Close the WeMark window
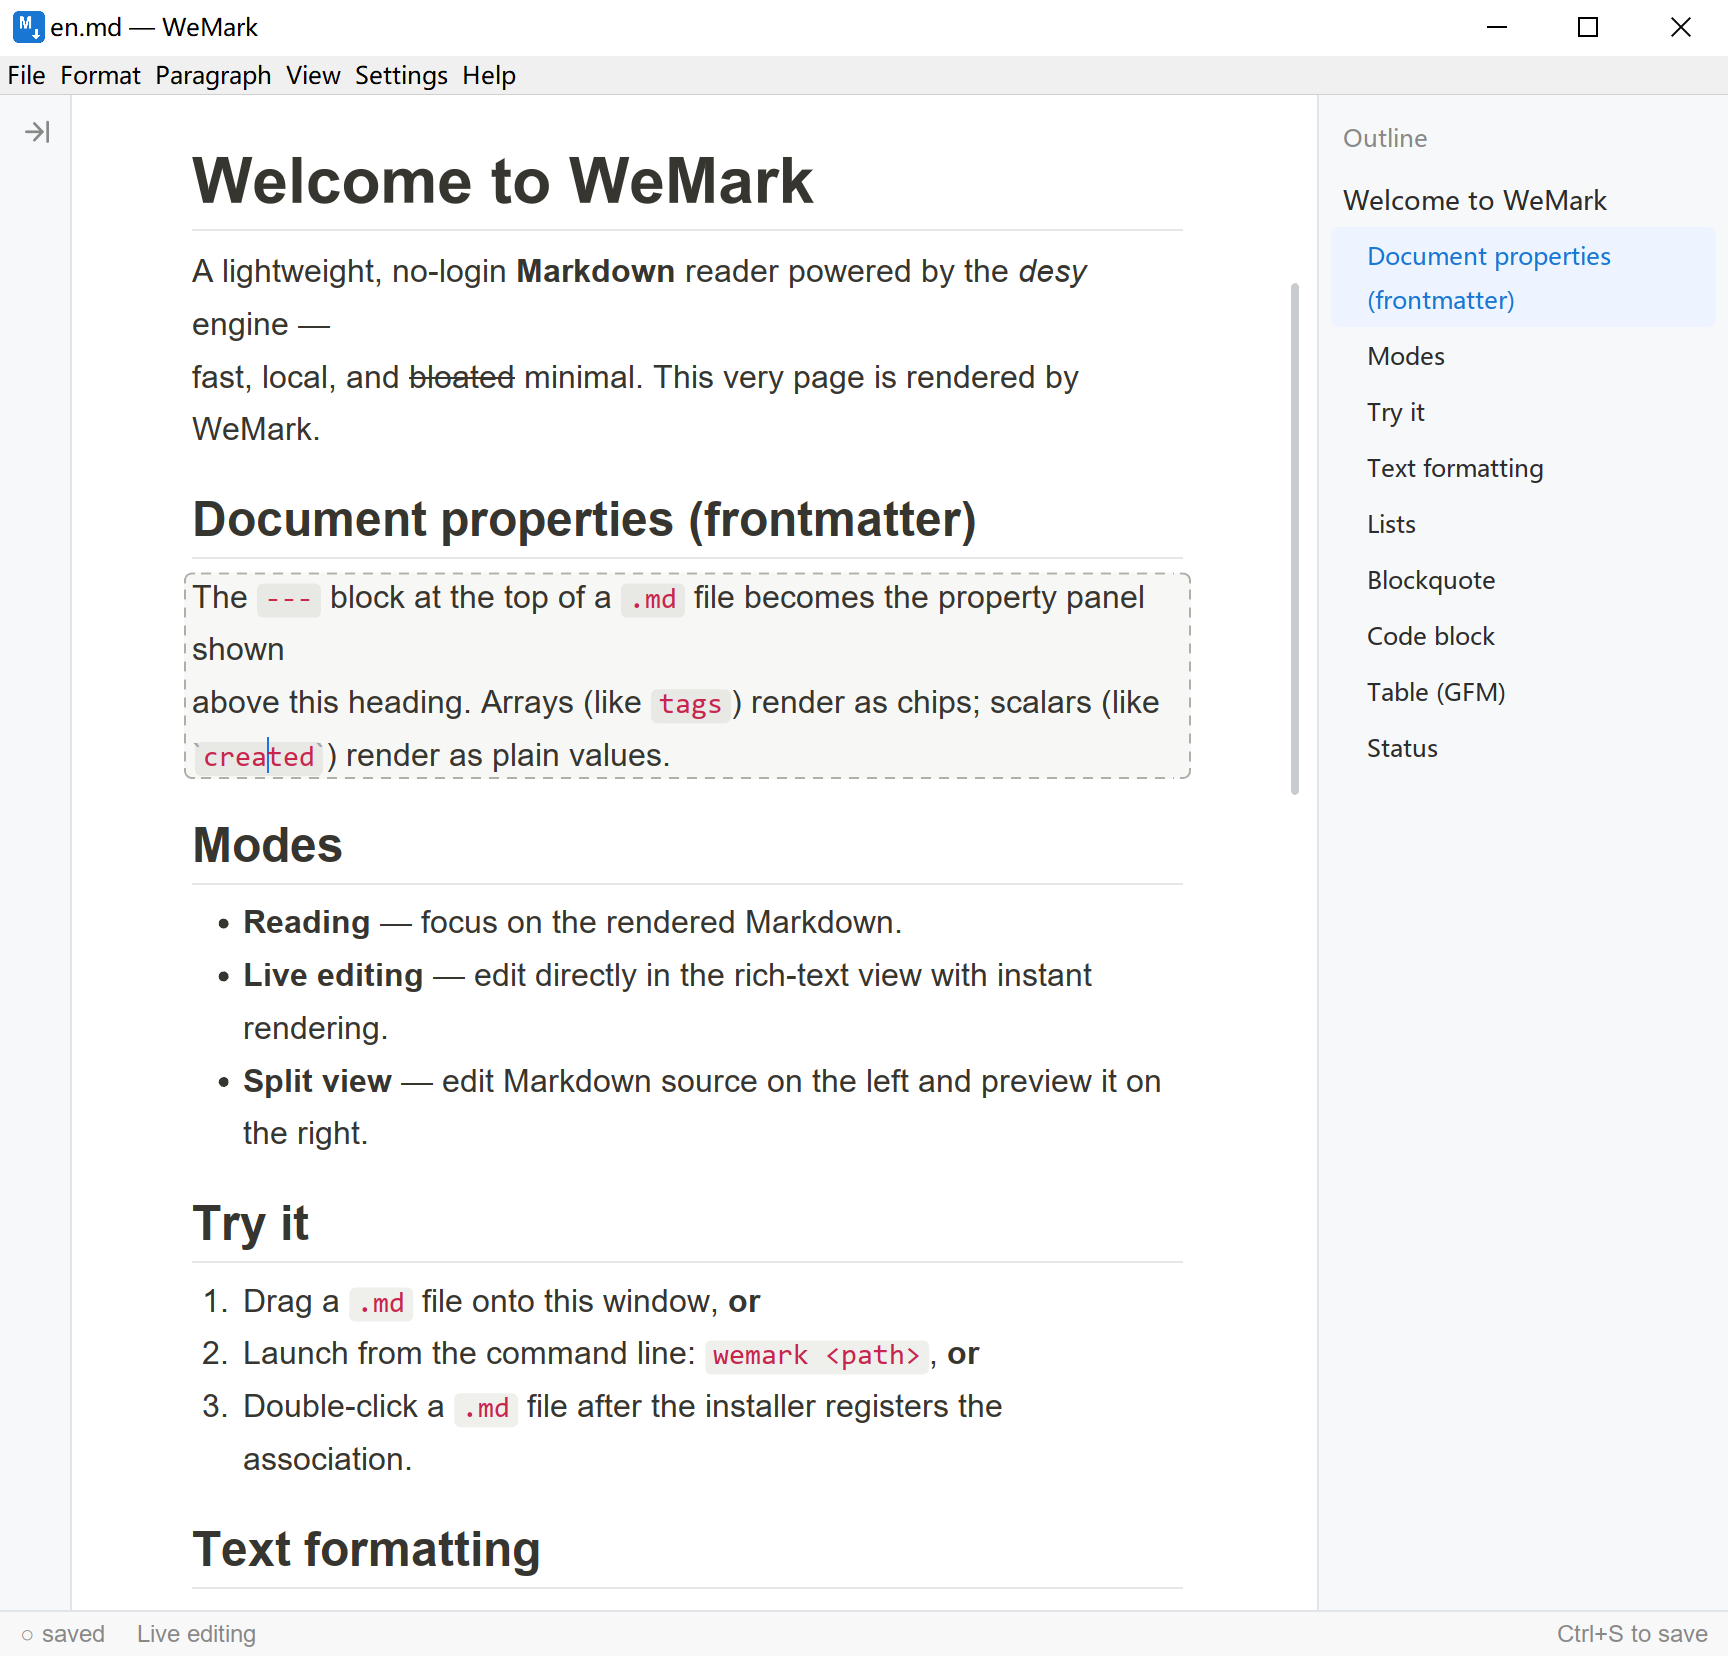Screen dimensions: 1728x1656 click(1681, 27)
